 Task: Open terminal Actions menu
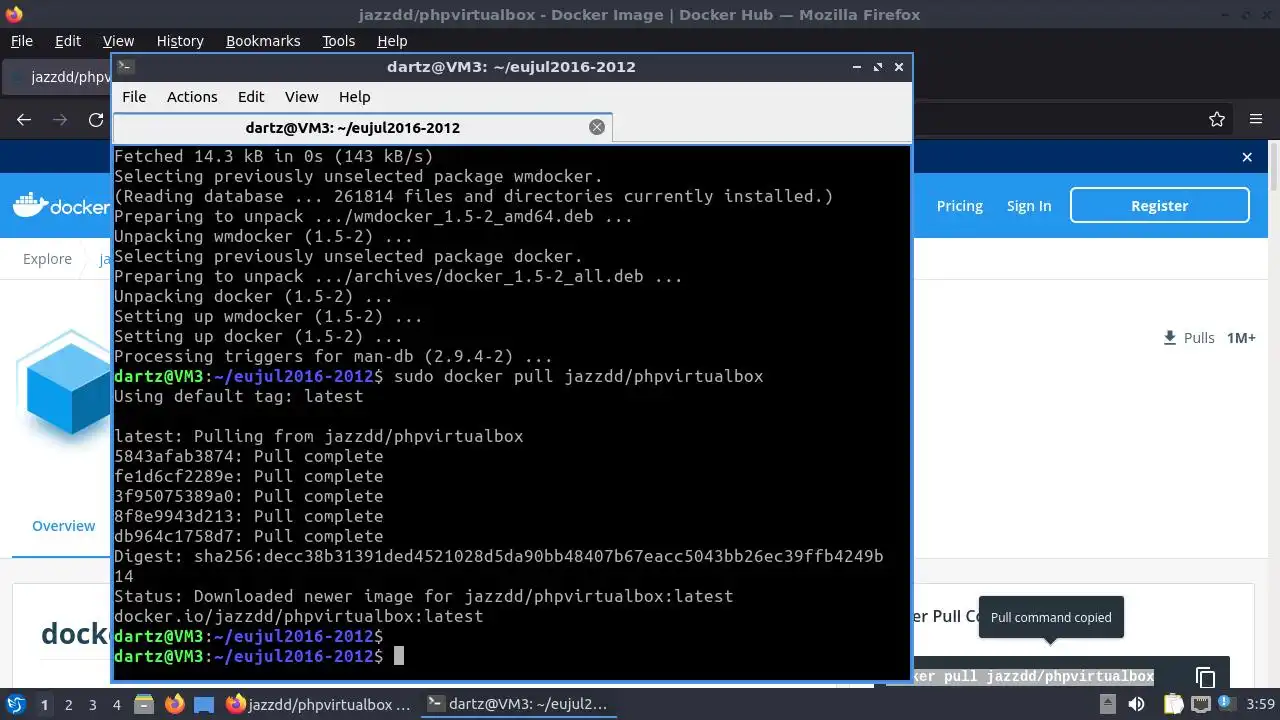192,97
